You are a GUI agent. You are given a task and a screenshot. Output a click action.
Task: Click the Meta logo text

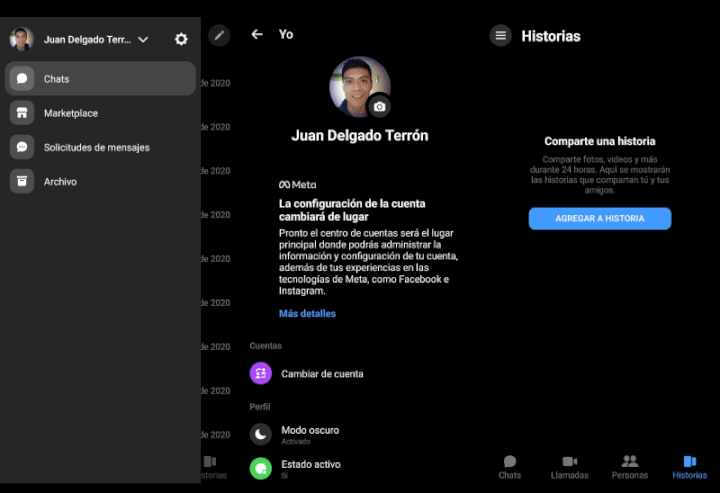tap(298, 185)
